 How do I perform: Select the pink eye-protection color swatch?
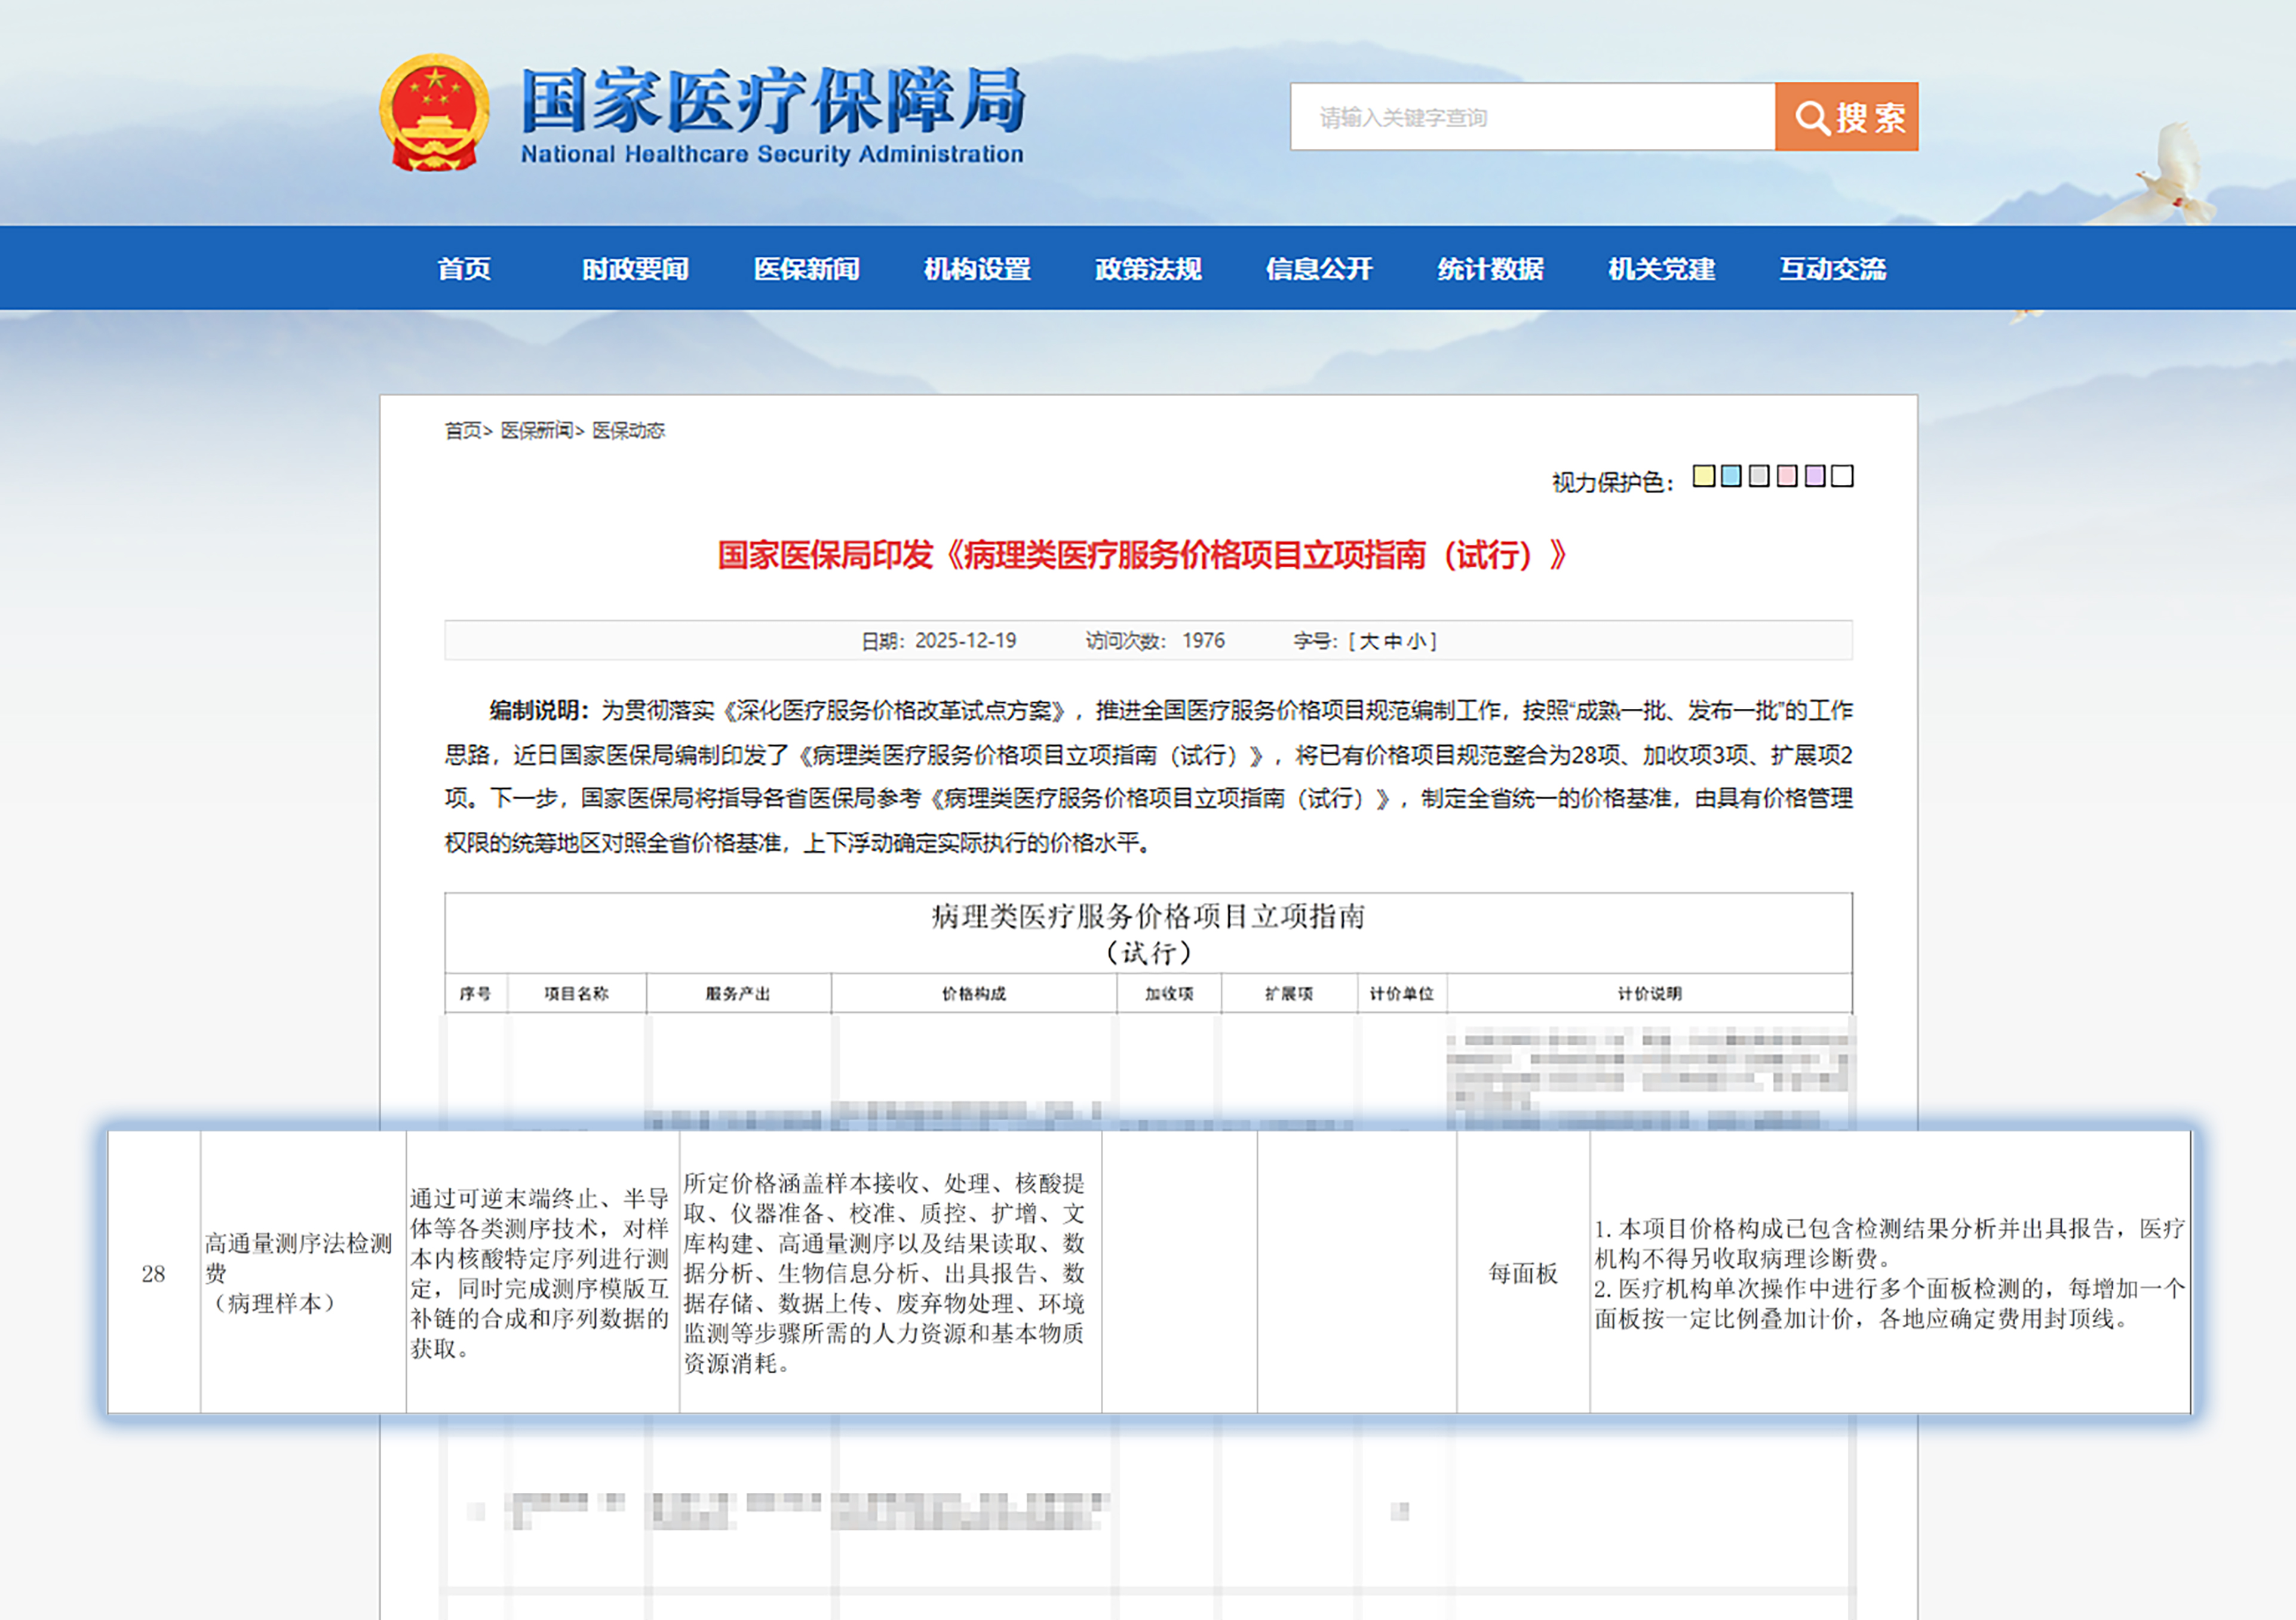1787,477
